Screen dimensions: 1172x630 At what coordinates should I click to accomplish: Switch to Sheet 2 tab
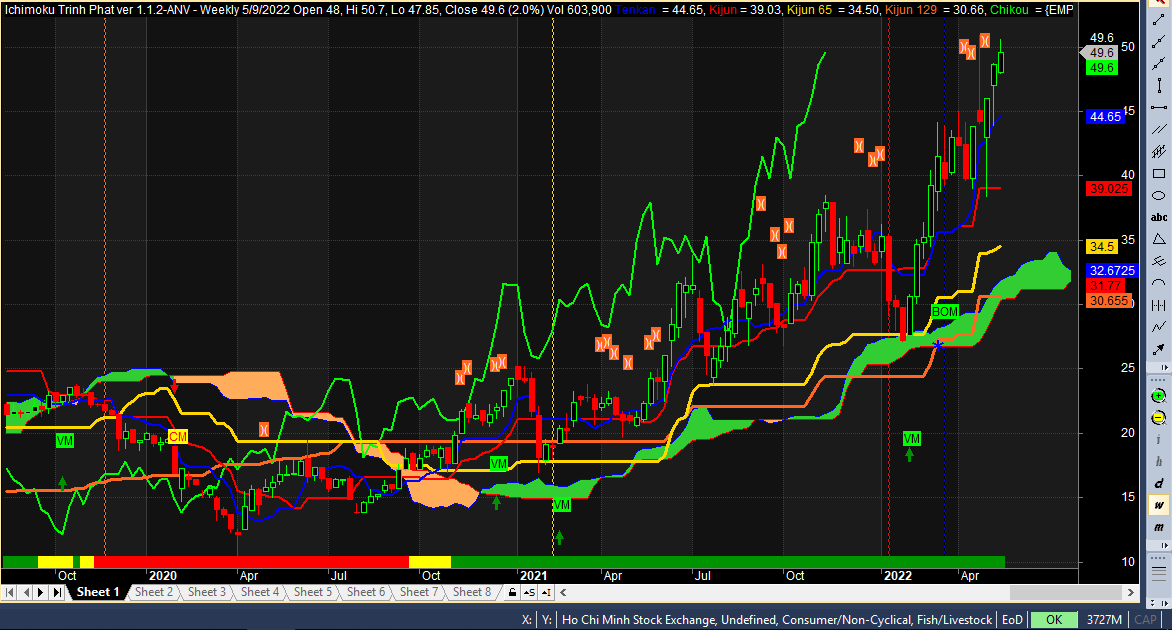(x=154, y=593)
